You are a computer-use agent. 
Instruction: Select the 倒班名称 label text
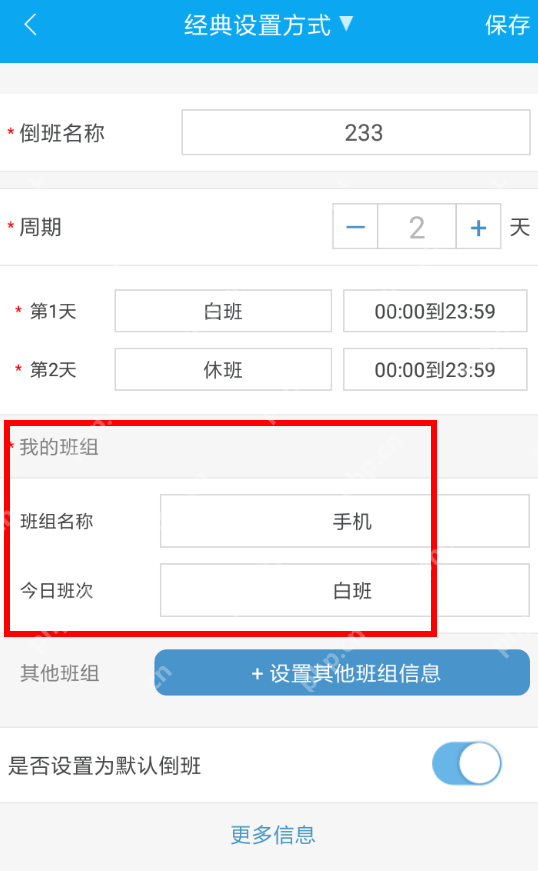[62, 133]
